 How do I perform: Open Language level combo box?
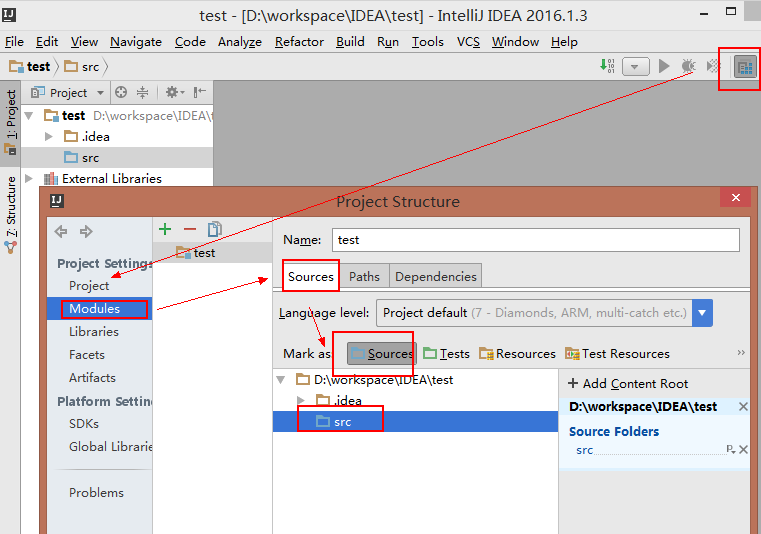click(x=545, y=313)
